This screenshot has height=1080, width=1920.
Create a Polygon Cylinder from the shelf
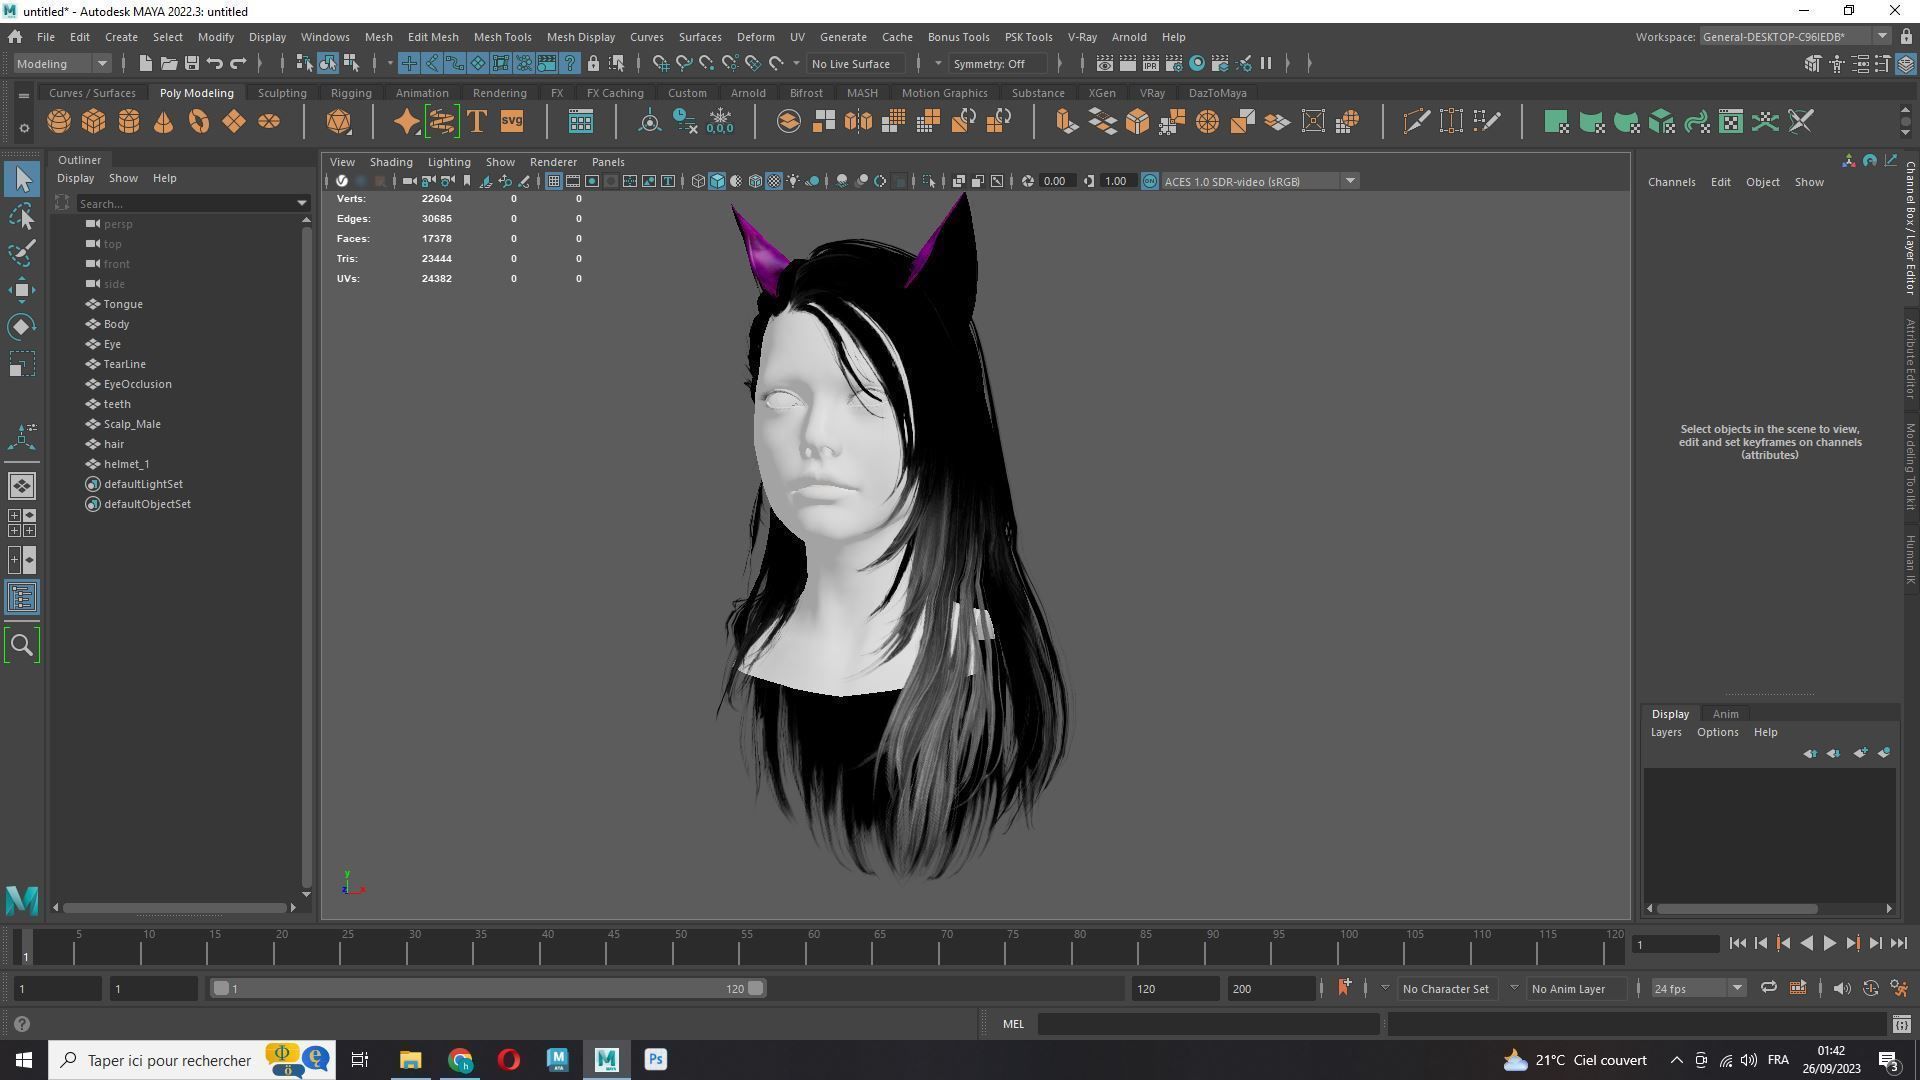point(129,122)
